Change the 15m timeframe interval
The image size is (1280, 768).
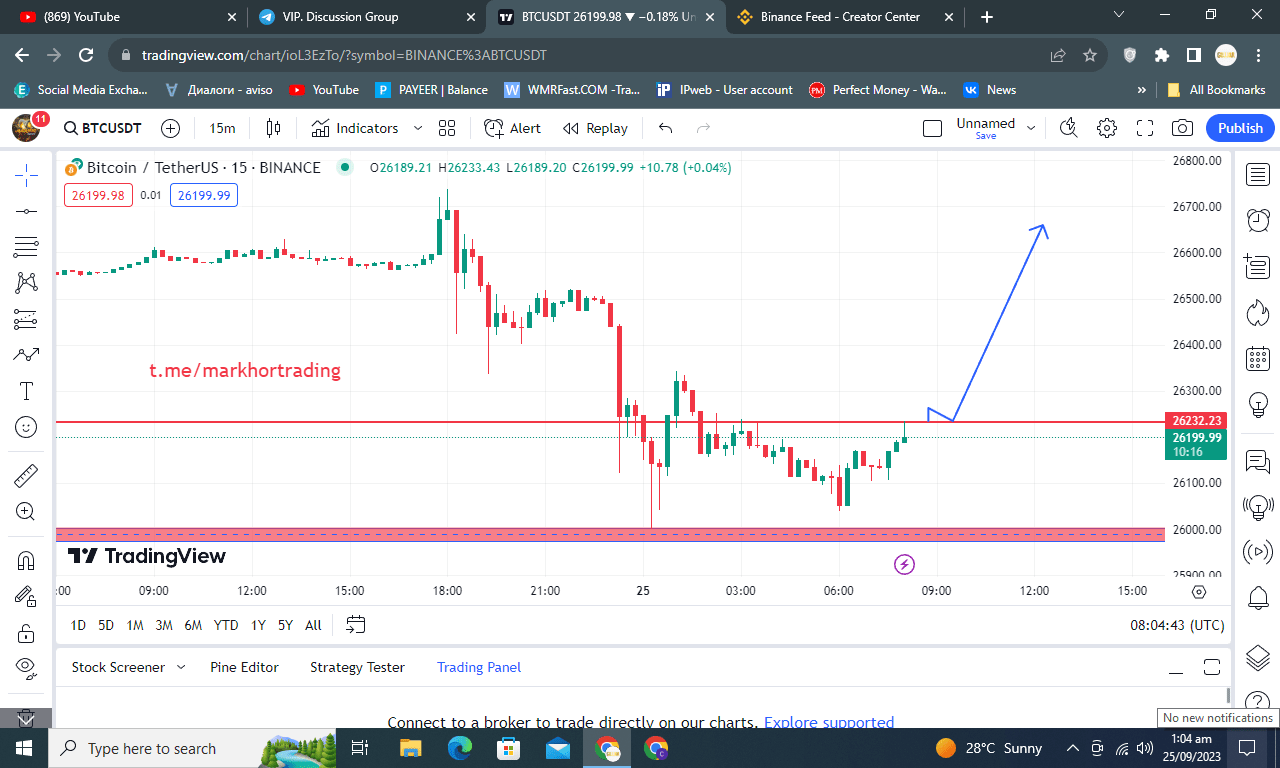222,128
